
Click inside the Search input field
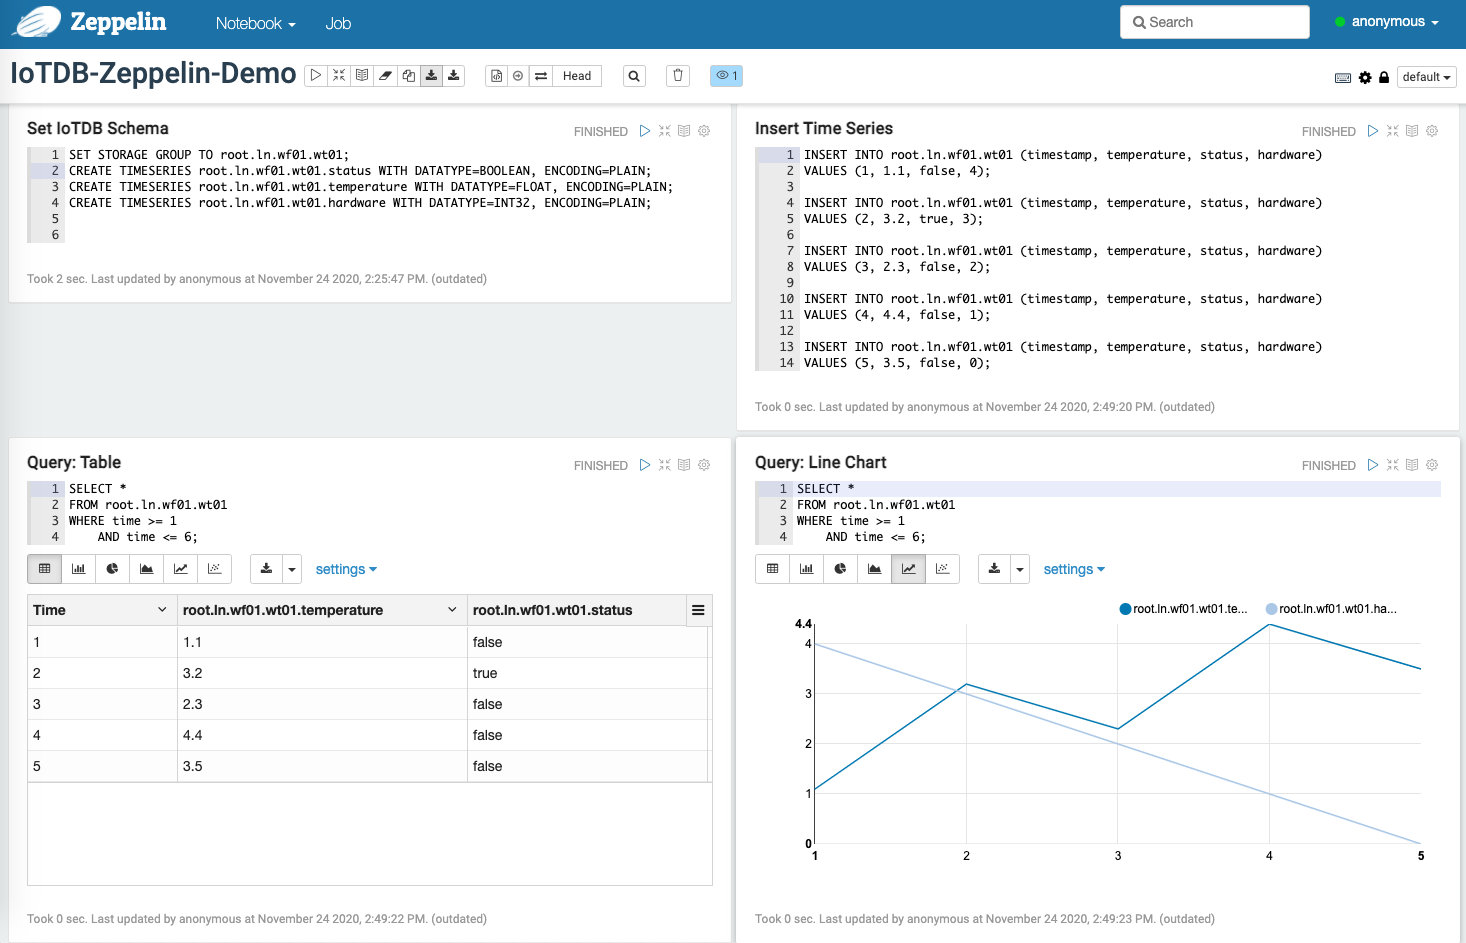click(x=1215, y=21)
